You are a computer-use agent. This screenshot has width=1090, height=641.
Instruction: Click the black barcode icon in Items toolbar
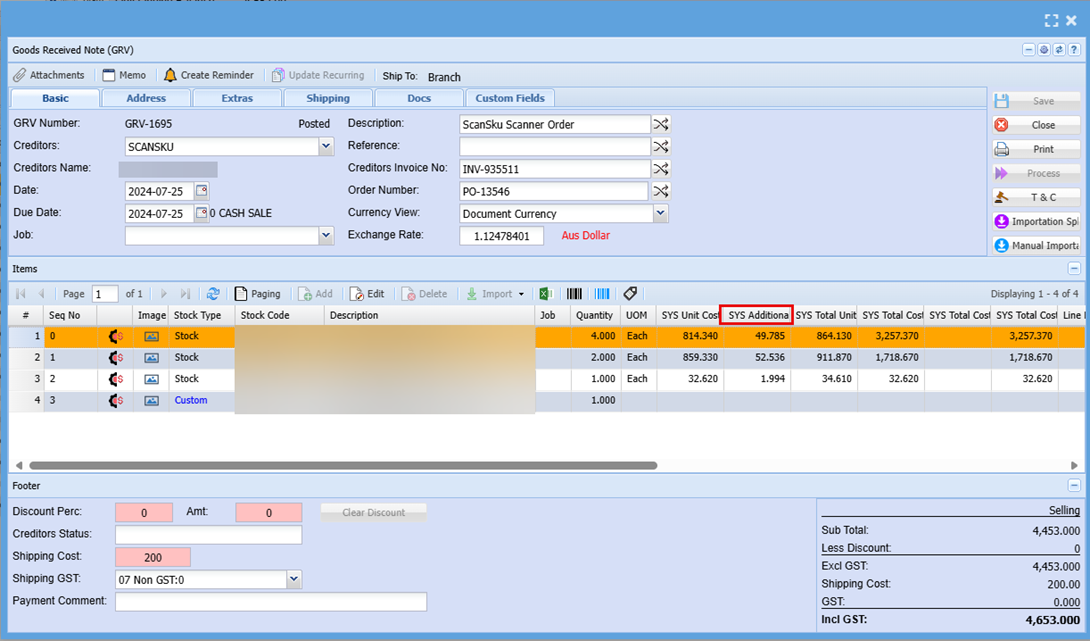pos(575,294)
